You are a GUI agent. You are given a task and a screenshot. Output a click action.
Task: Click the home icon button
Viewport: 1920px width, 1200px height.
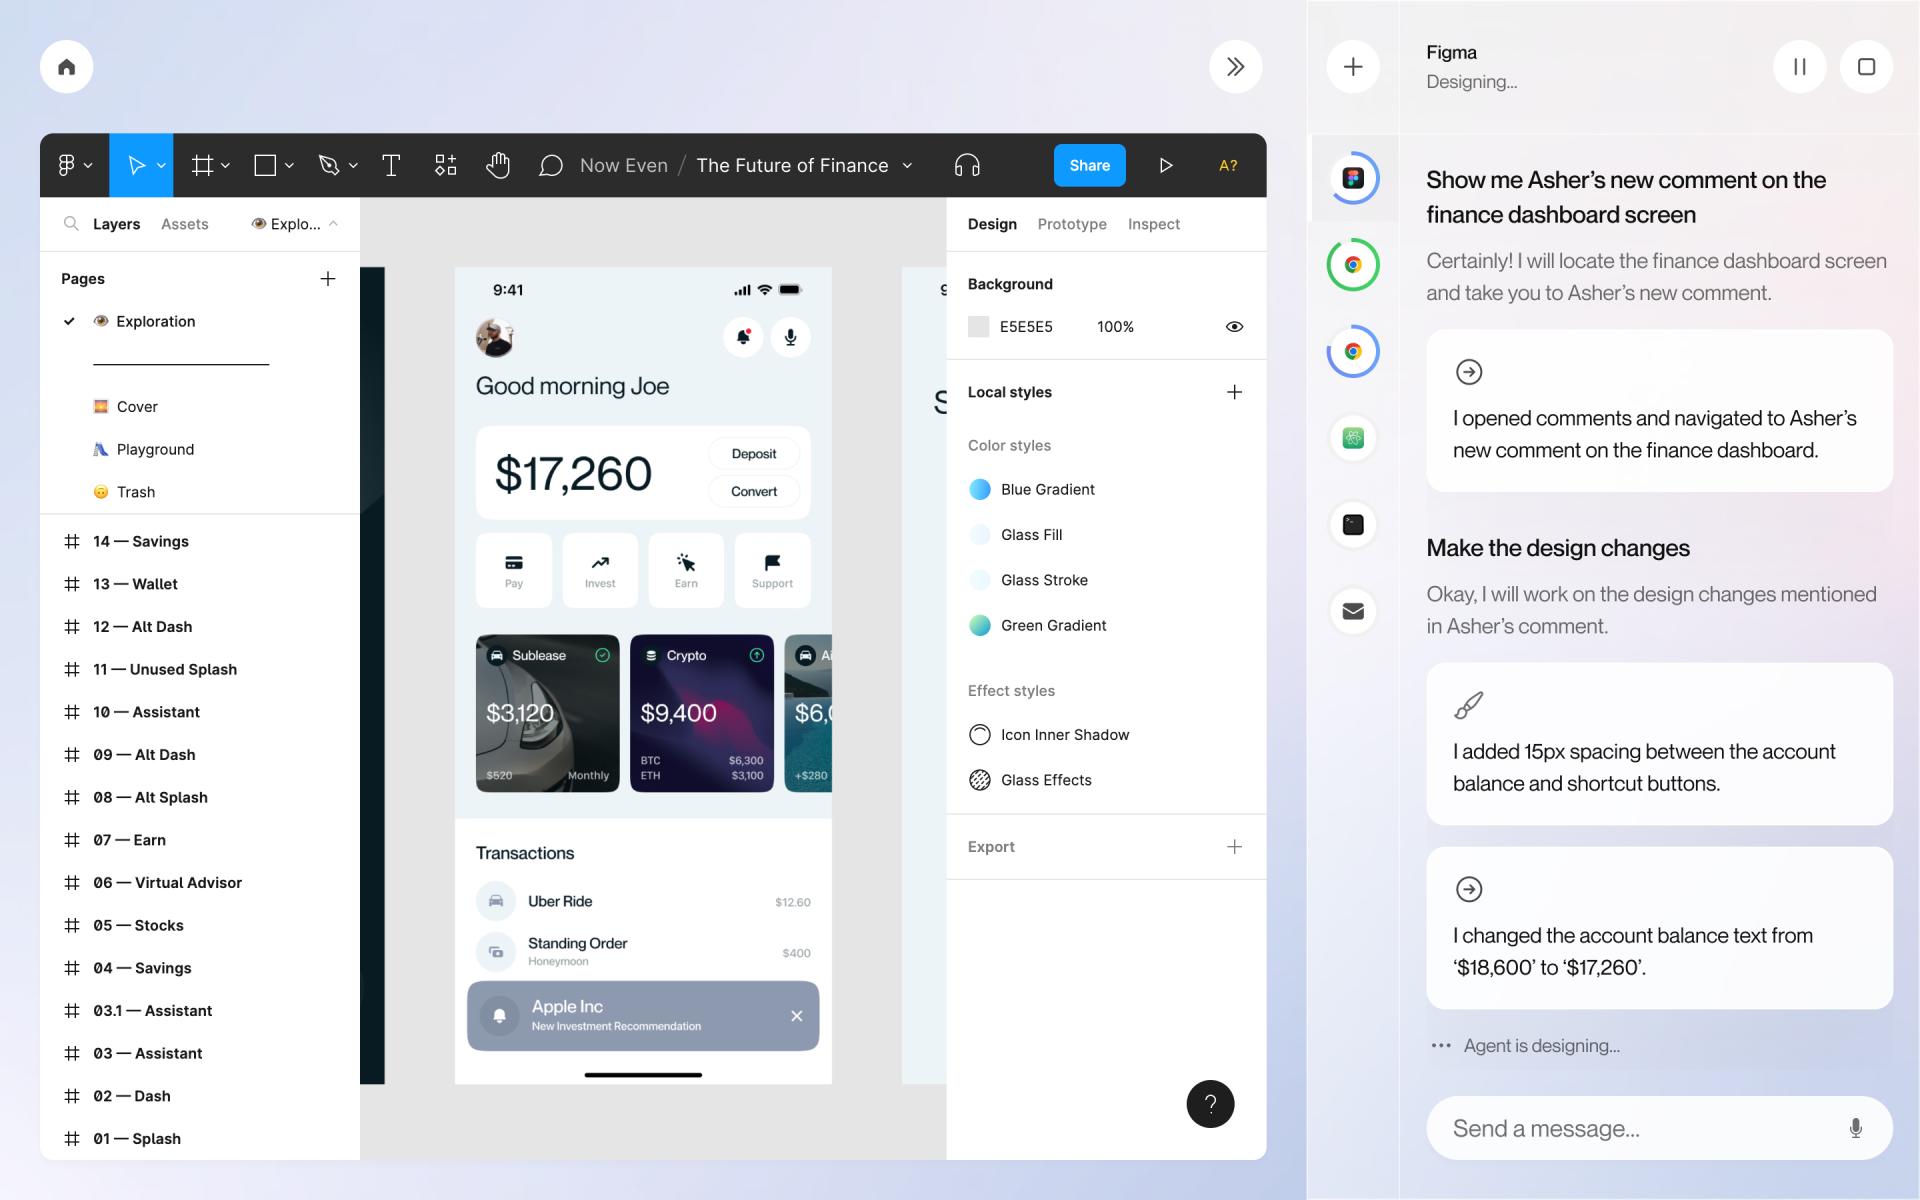66,67
